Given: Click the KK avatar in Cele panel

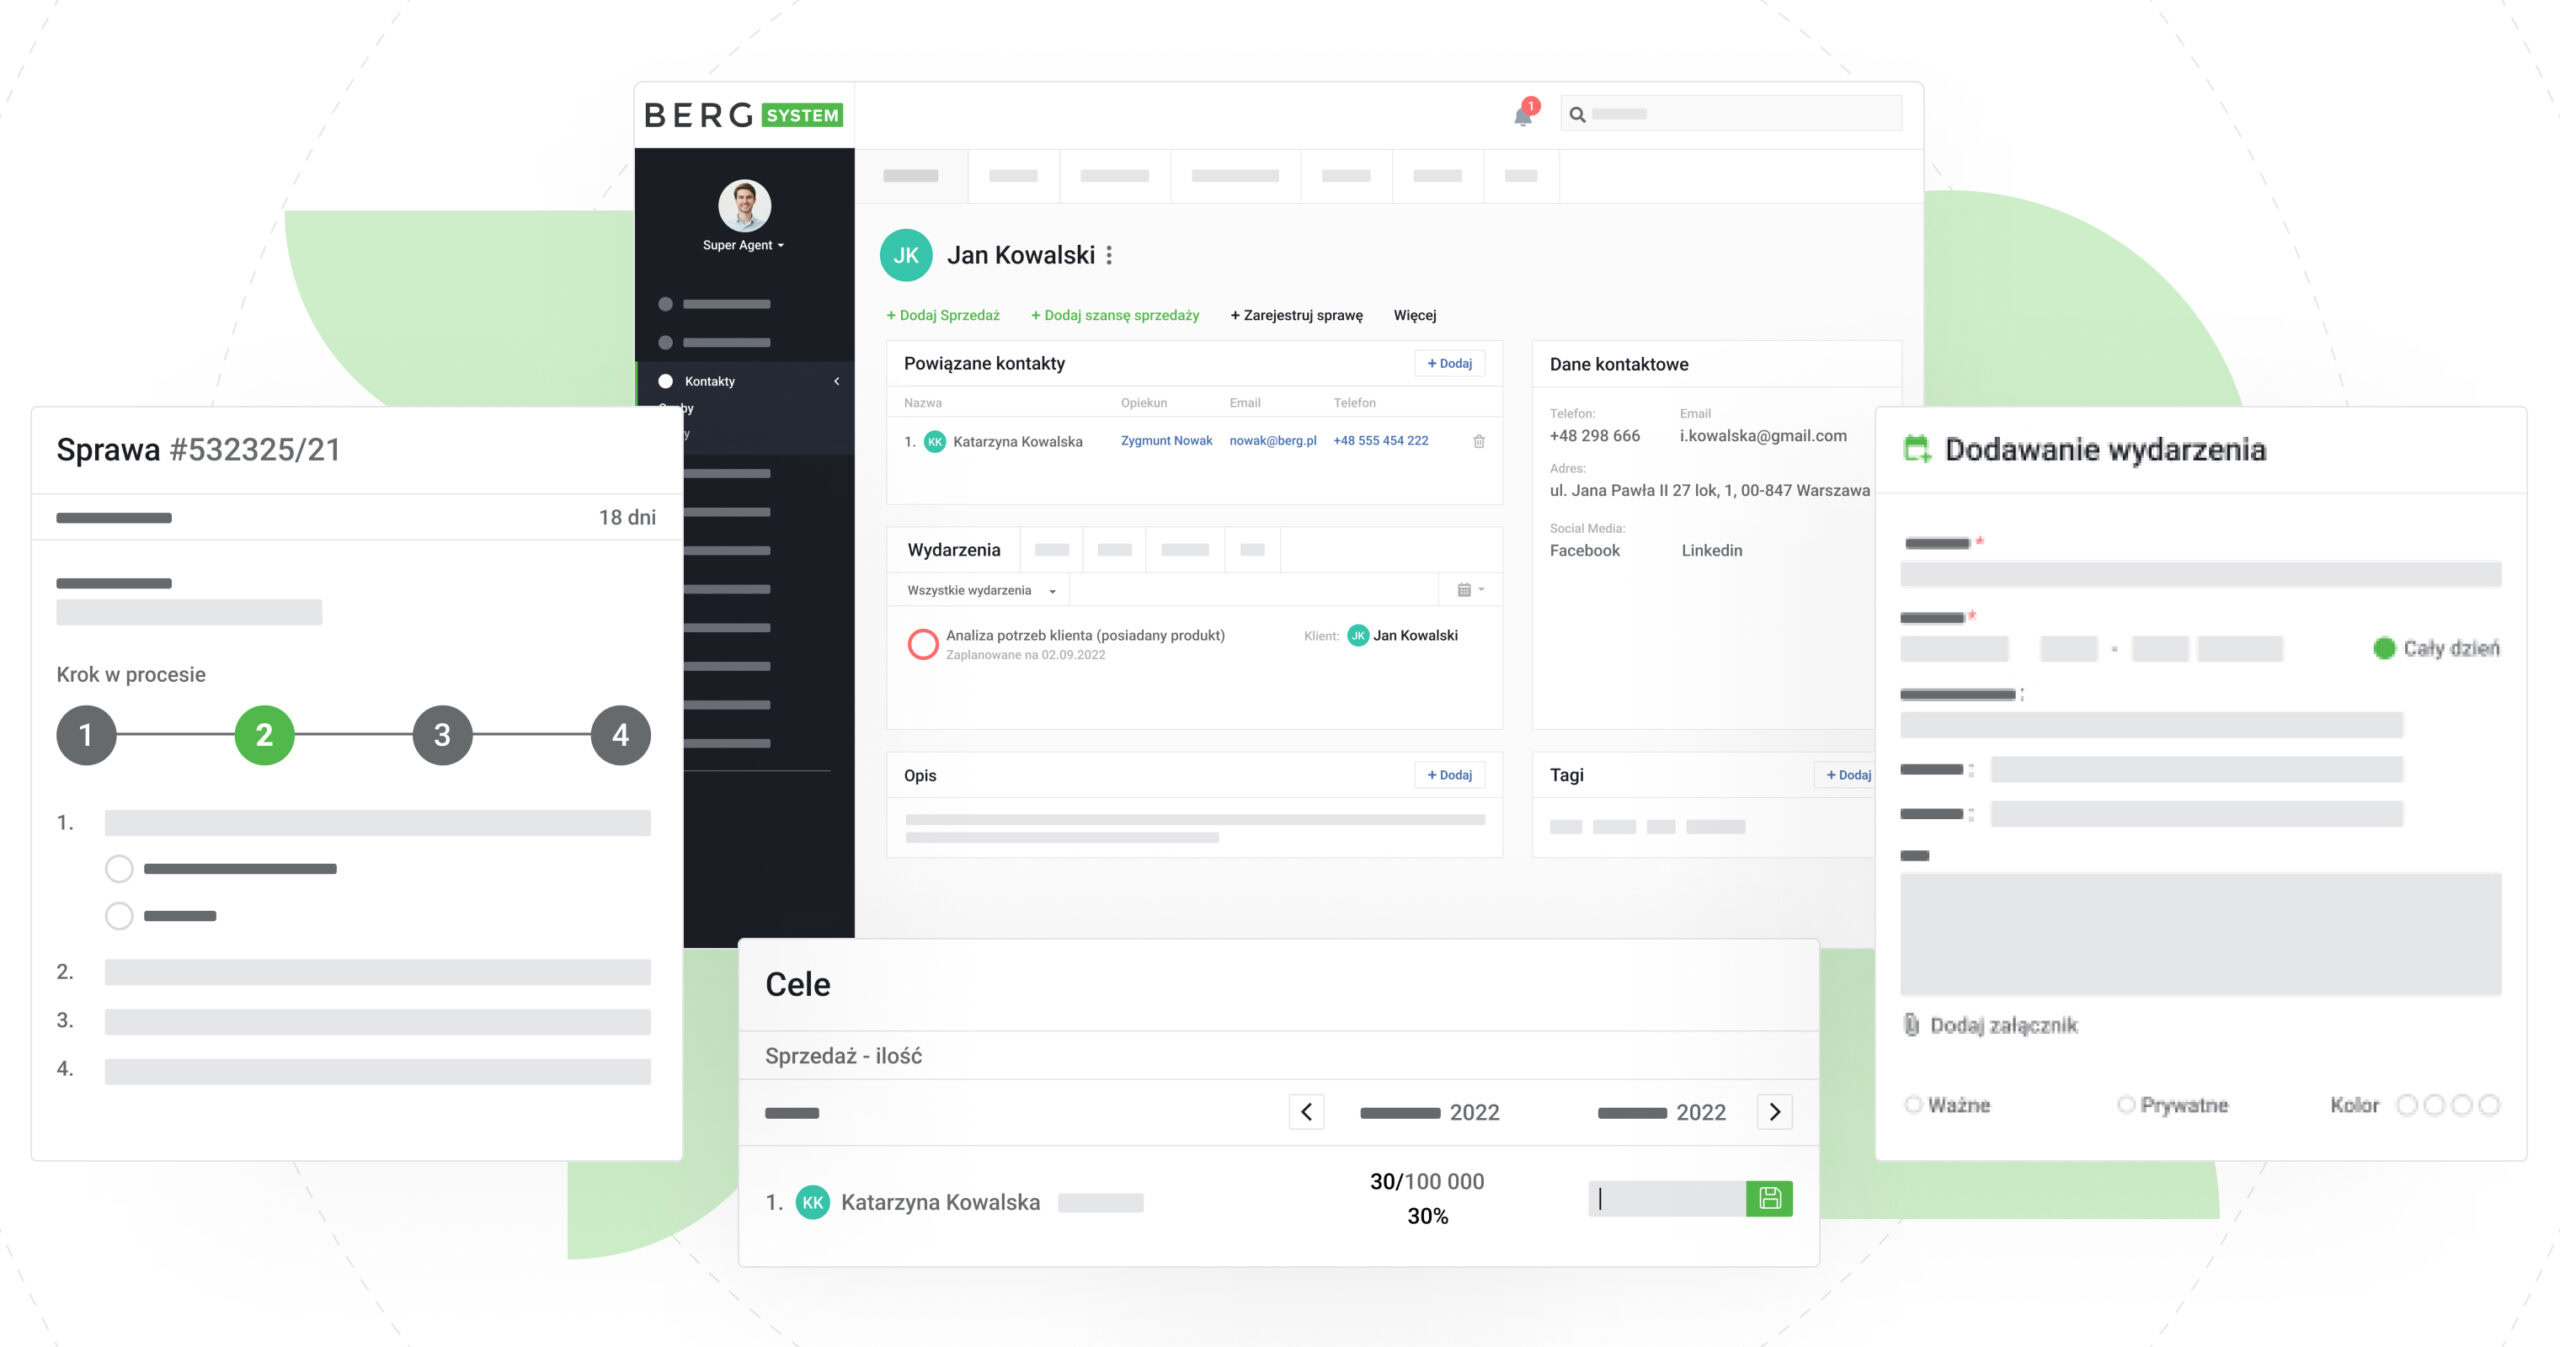Looking at the screenshot, I should (x=812, y=1202).
